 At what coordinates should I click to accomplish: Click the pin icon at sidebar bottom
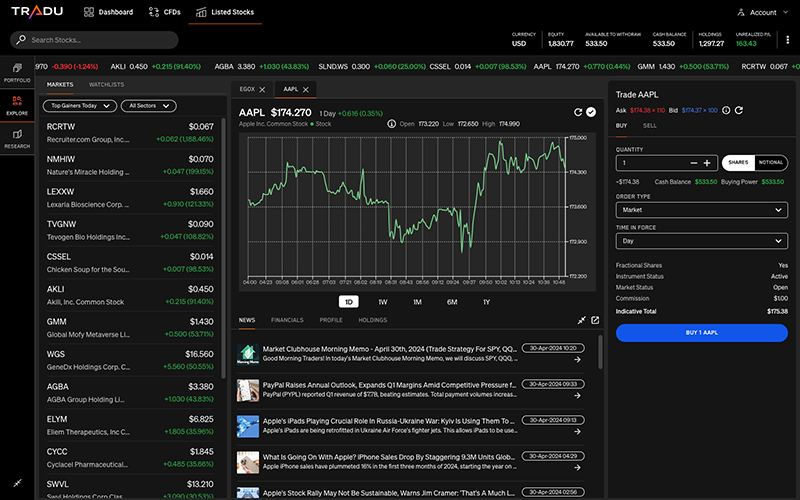(x=17, y=483)
